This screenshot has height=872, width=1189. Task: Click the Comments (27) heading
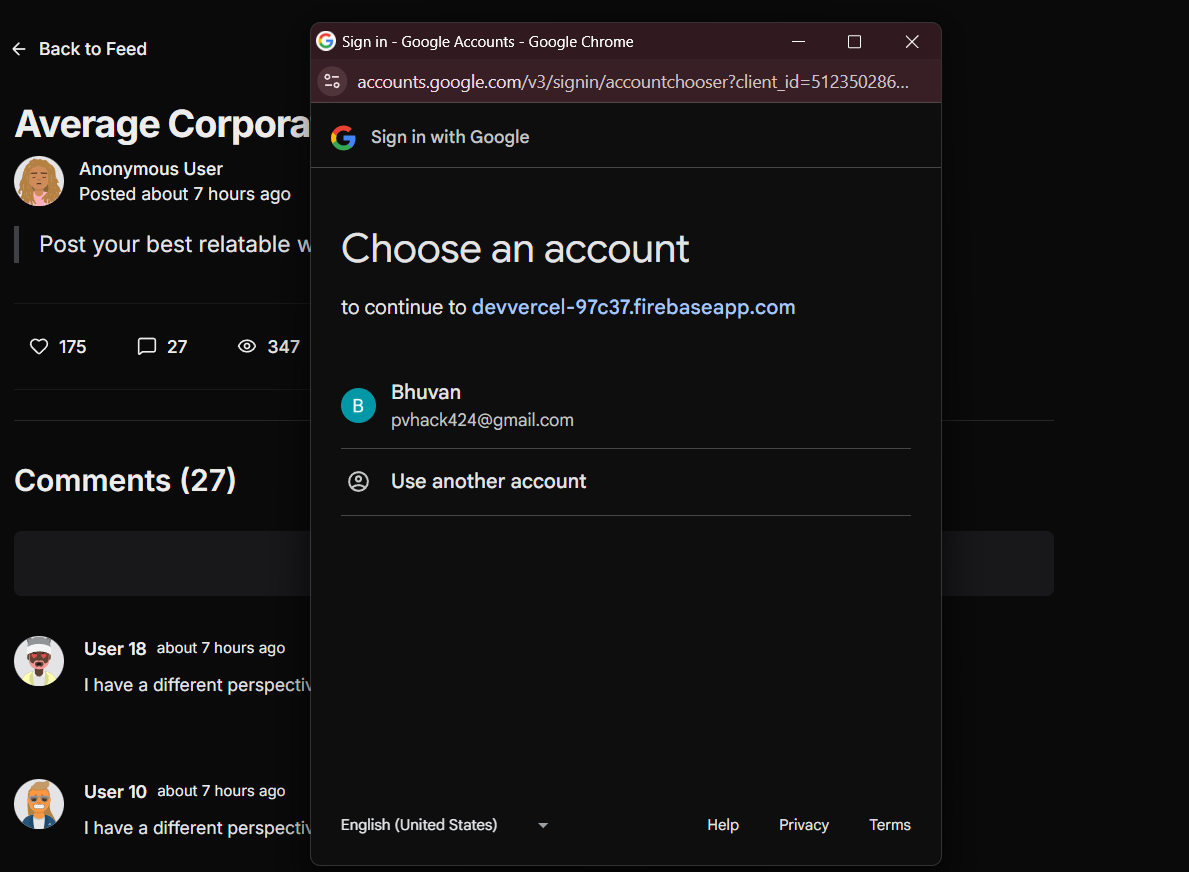point(125,481)
